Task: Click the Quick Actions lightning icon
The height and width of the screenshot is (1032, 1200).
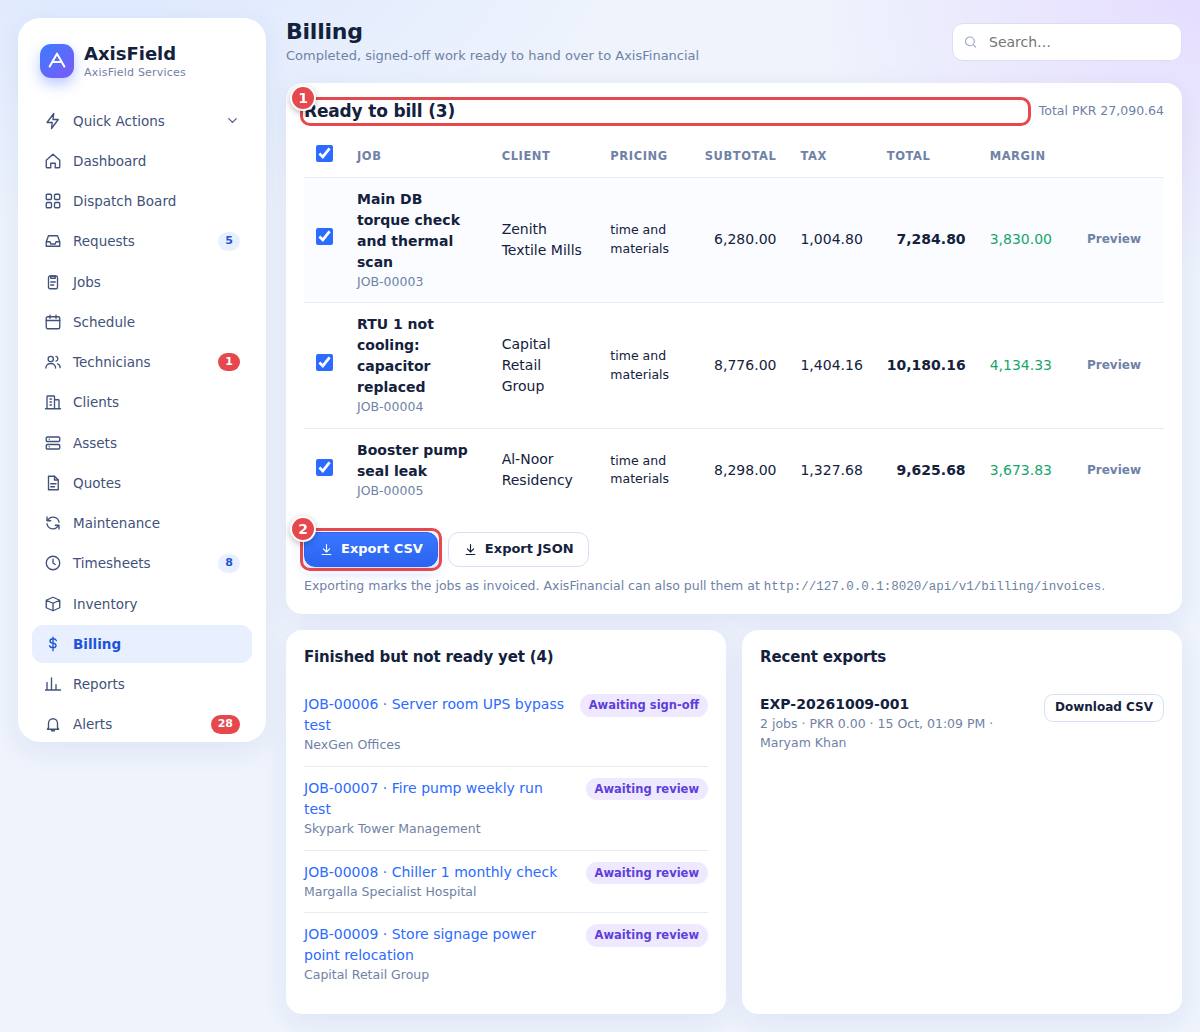Action: pos(53,121)
